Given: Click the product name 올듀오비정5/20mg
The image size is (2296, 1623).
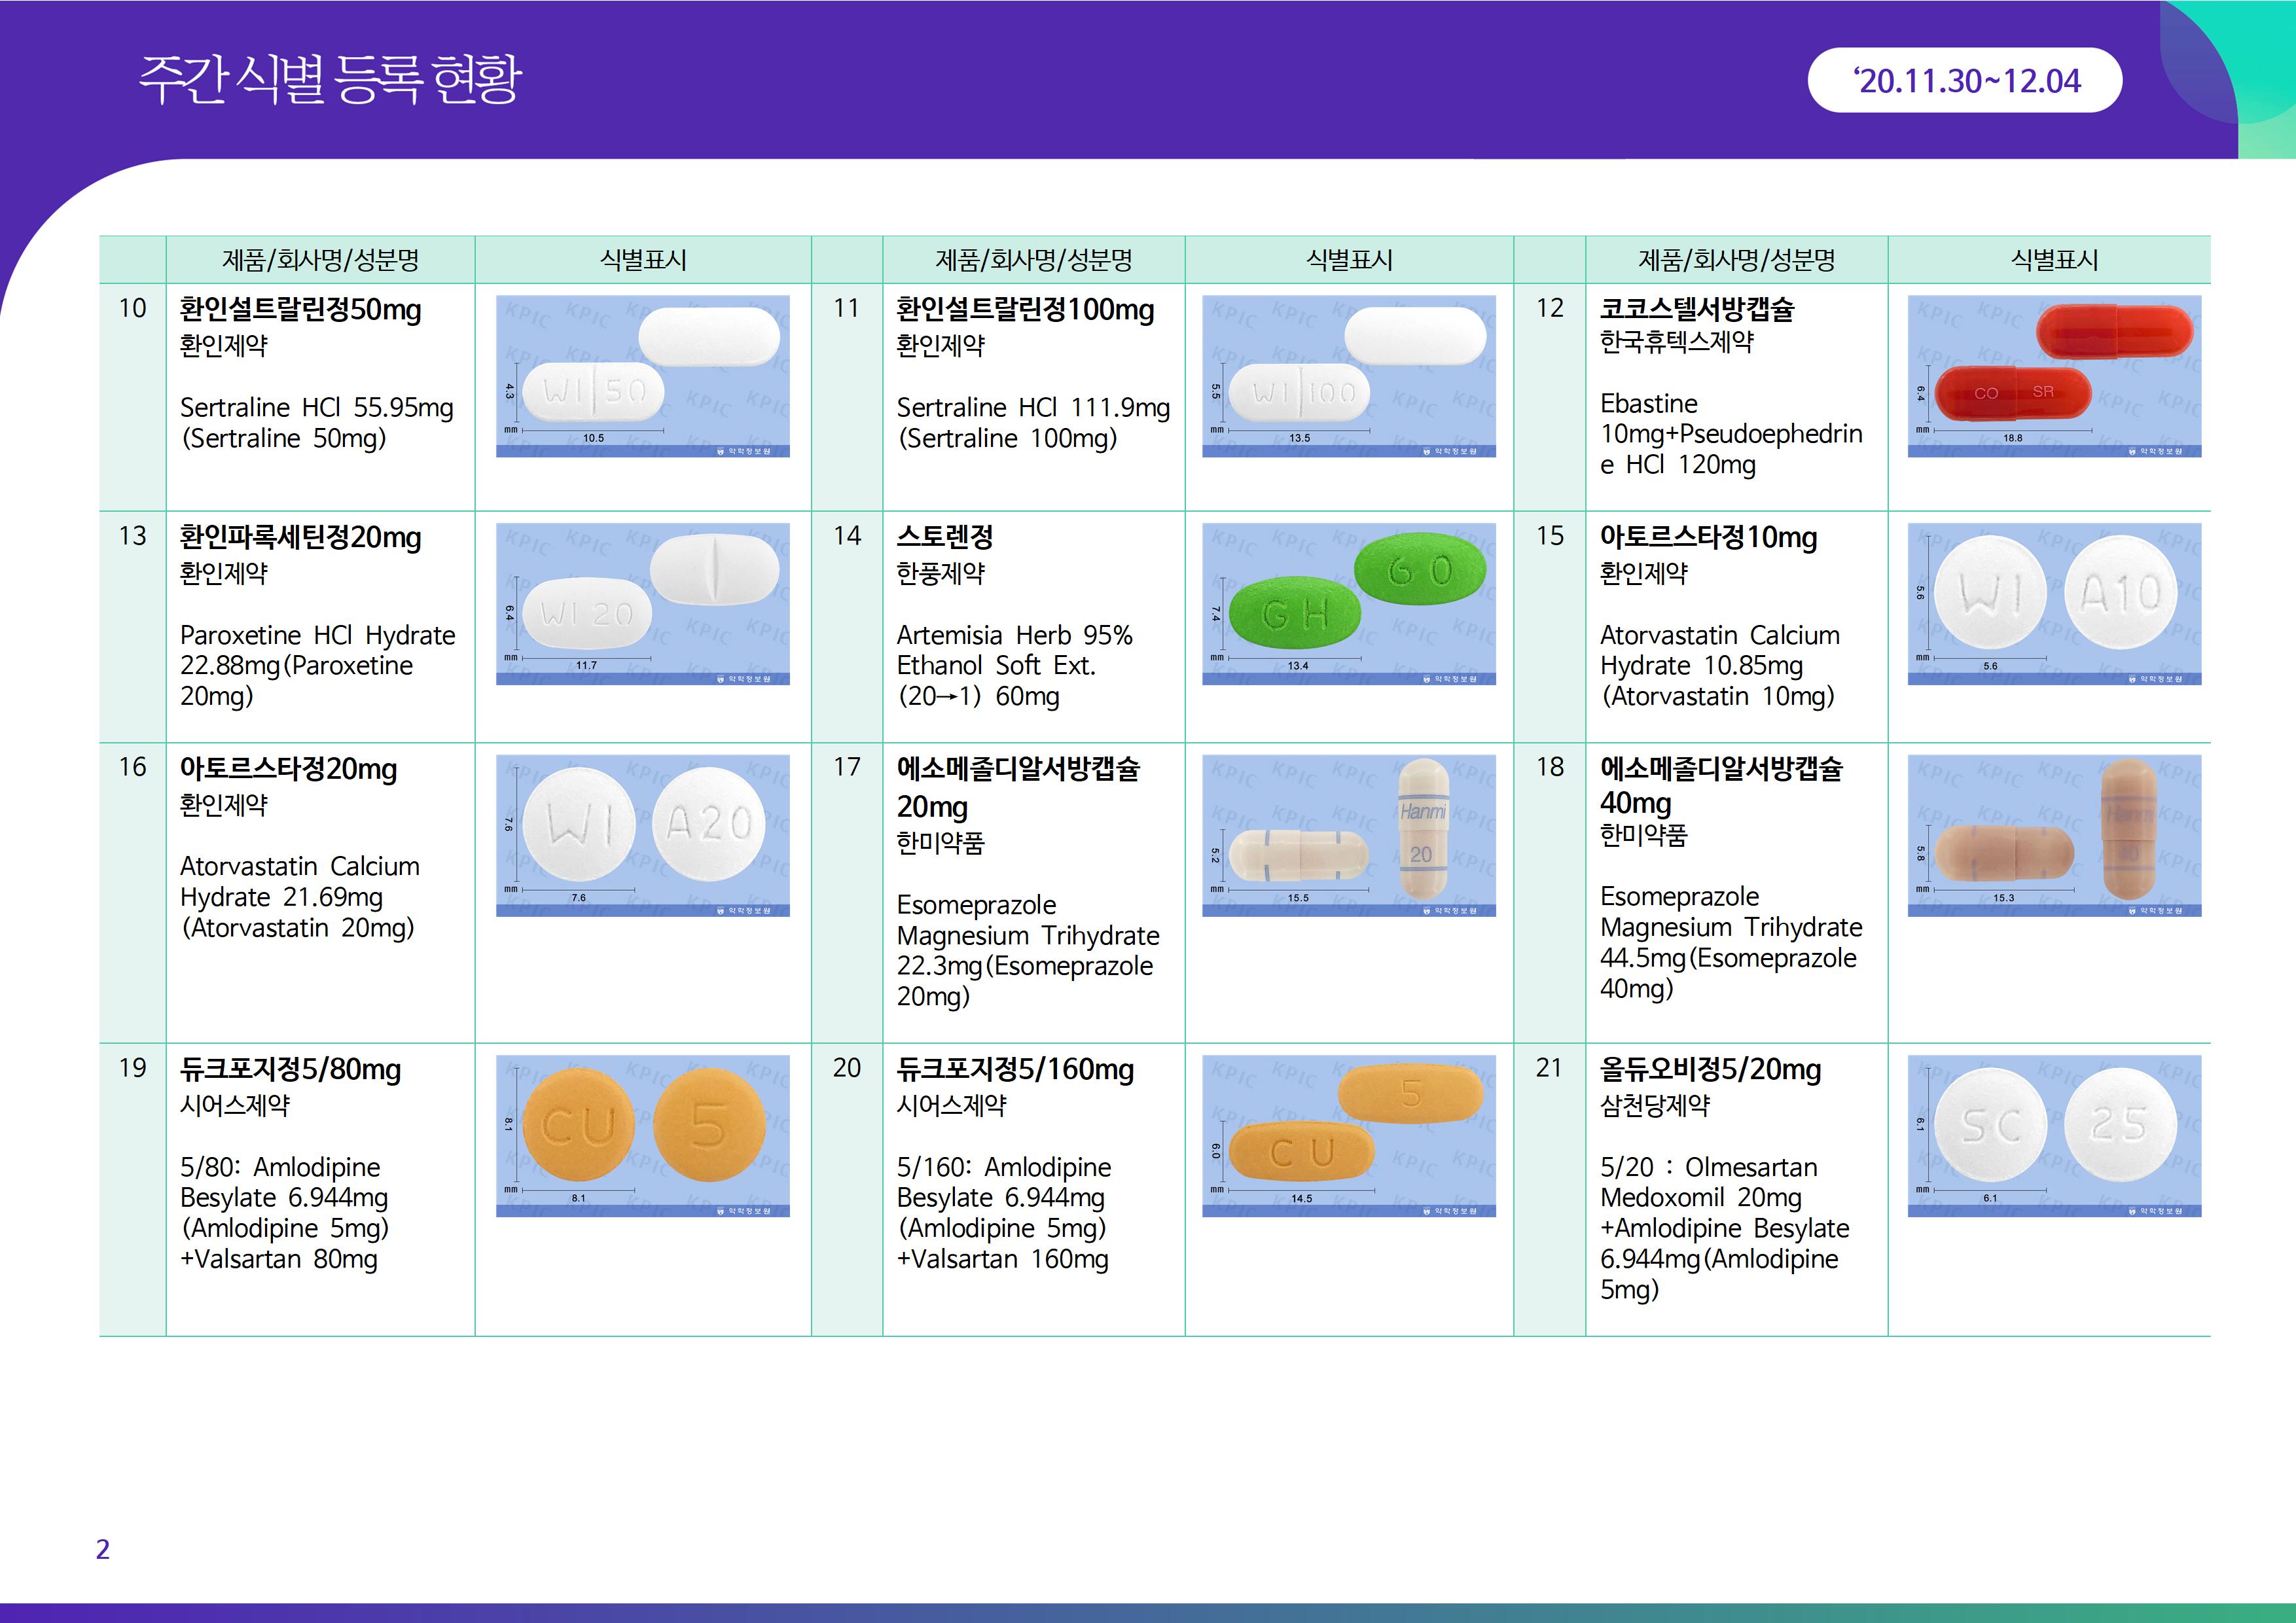Looking at the screenshot, I should [x=1710, y=1070].
